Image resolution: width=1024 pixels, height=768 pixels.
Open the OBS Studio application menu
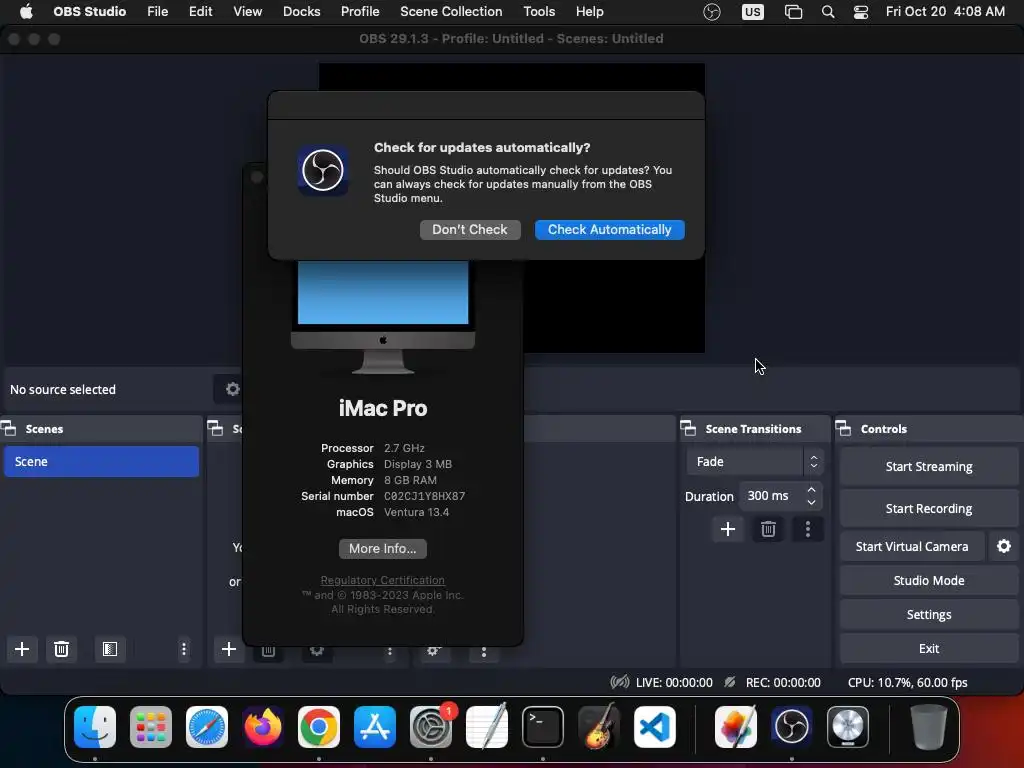coord(89,11)
